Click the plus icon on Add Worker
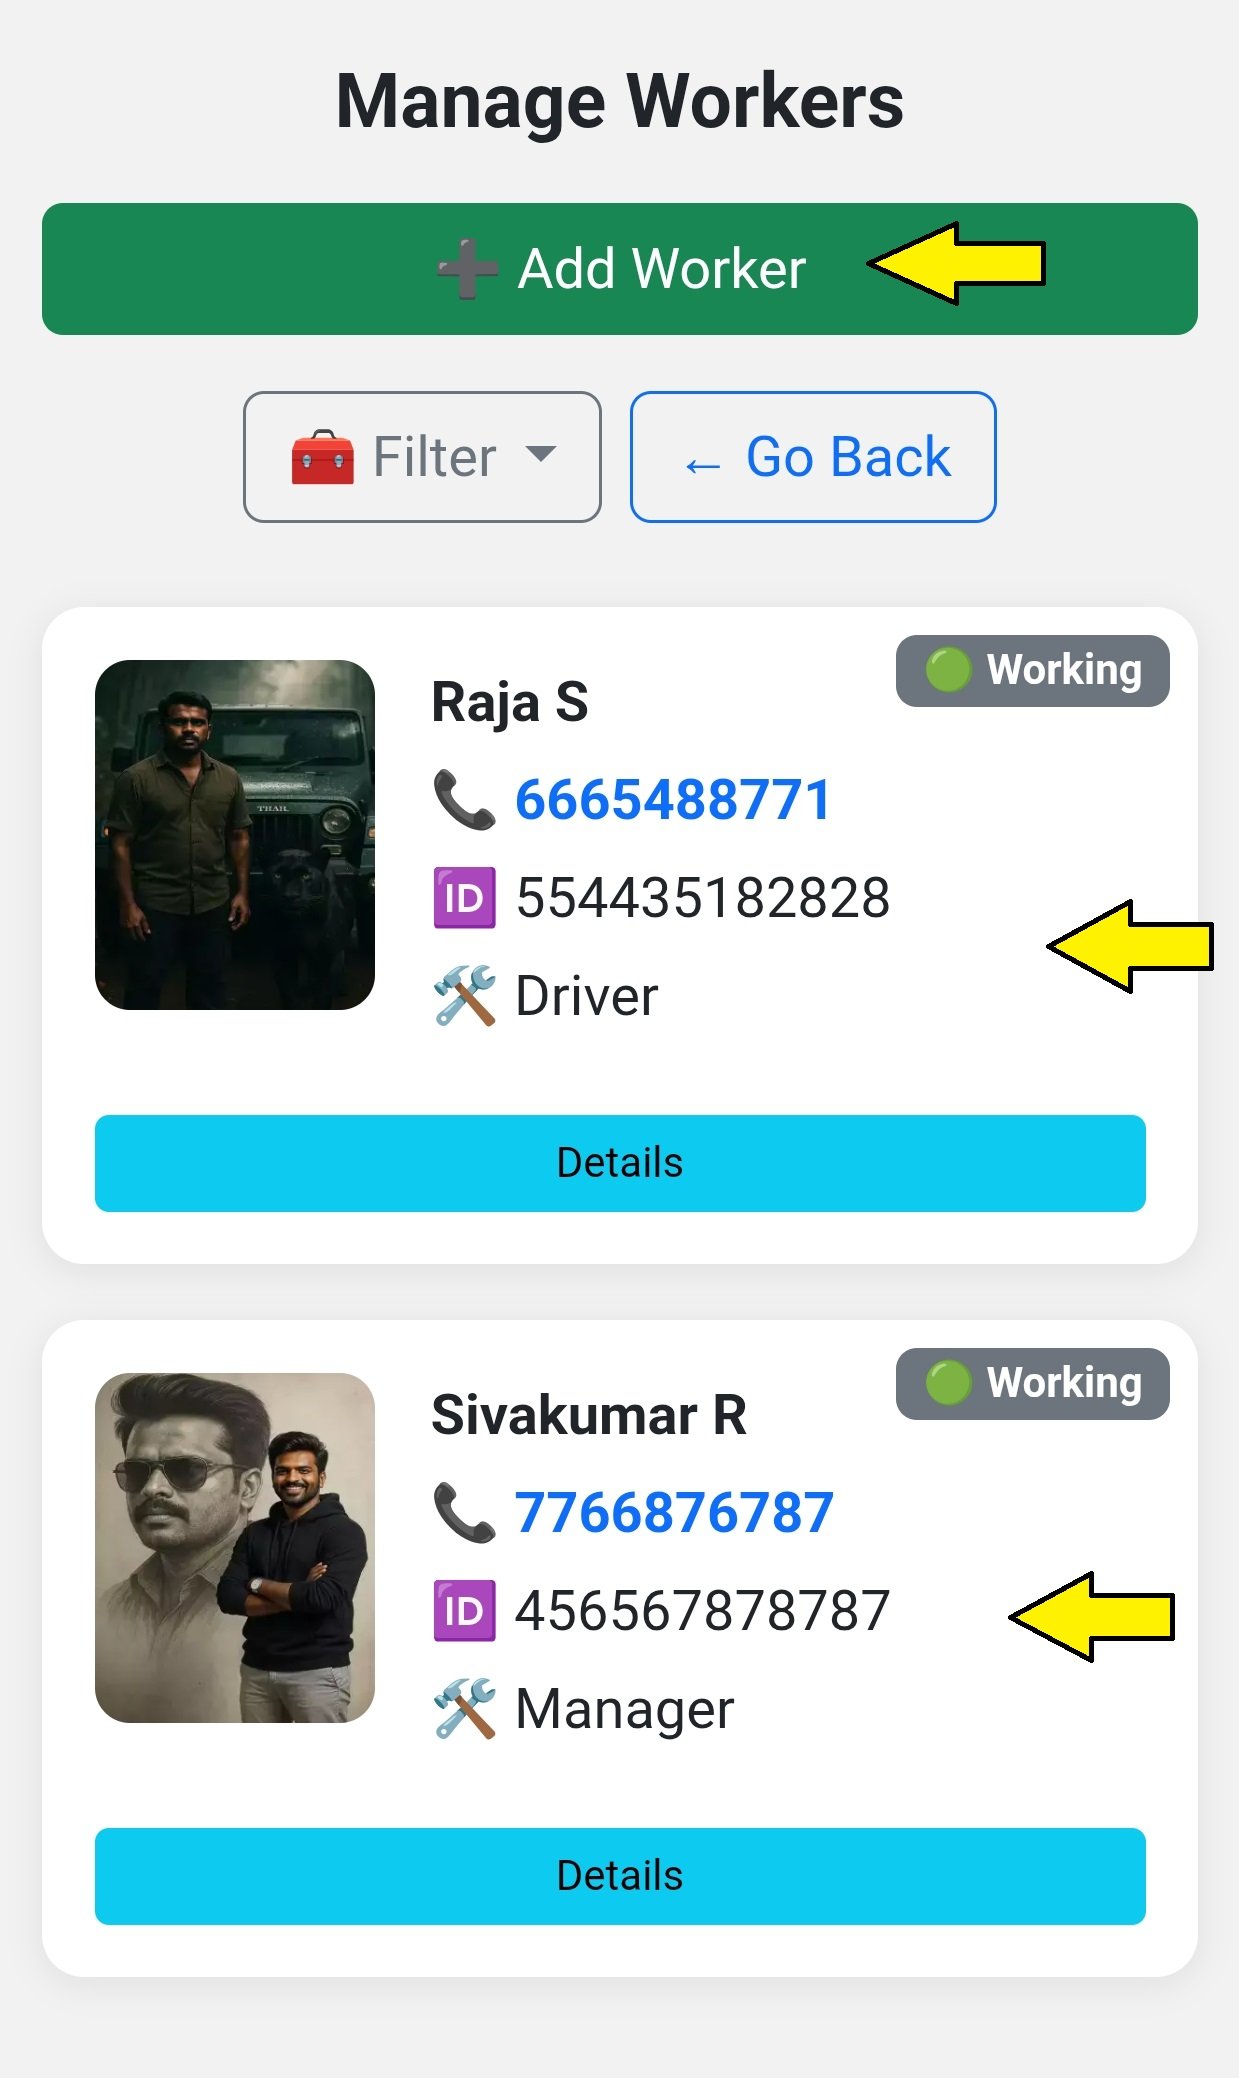 (x=467, y=269)
